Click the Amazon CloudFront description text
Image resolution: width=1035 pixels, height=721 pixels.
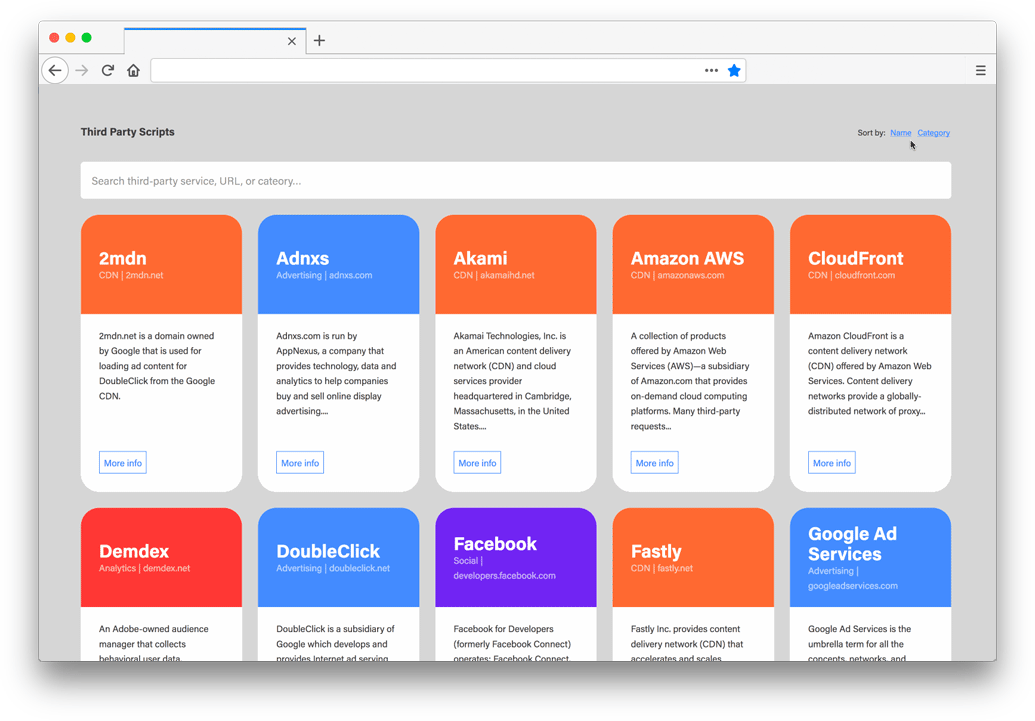tap(869, 373)
